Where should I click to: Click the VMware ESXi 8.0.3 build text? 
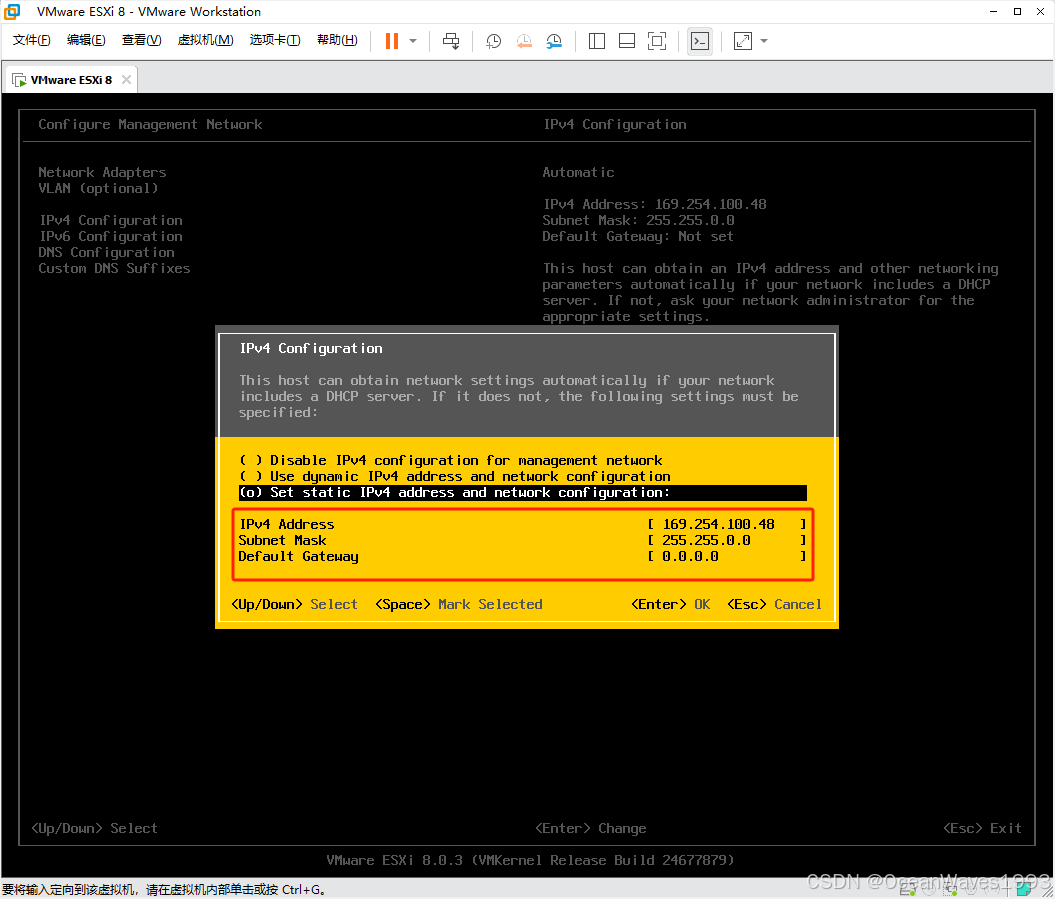click(530, 860)
